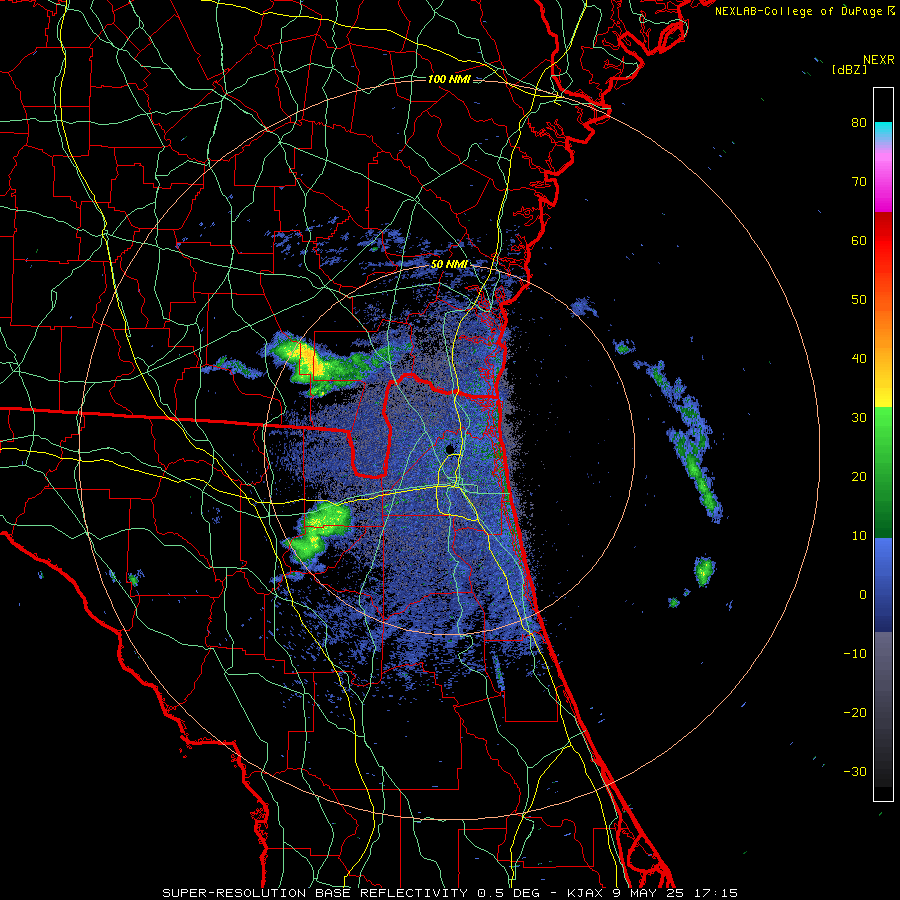Click the NEXR label above the color scale
This screenshot has height=900, width=900.
pyautogui.click(x=878, y=60)
